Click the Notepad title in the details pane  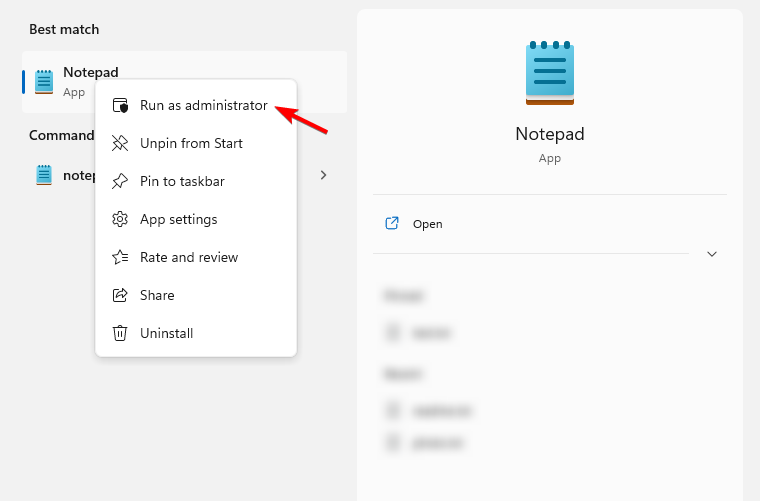point(549,134)
